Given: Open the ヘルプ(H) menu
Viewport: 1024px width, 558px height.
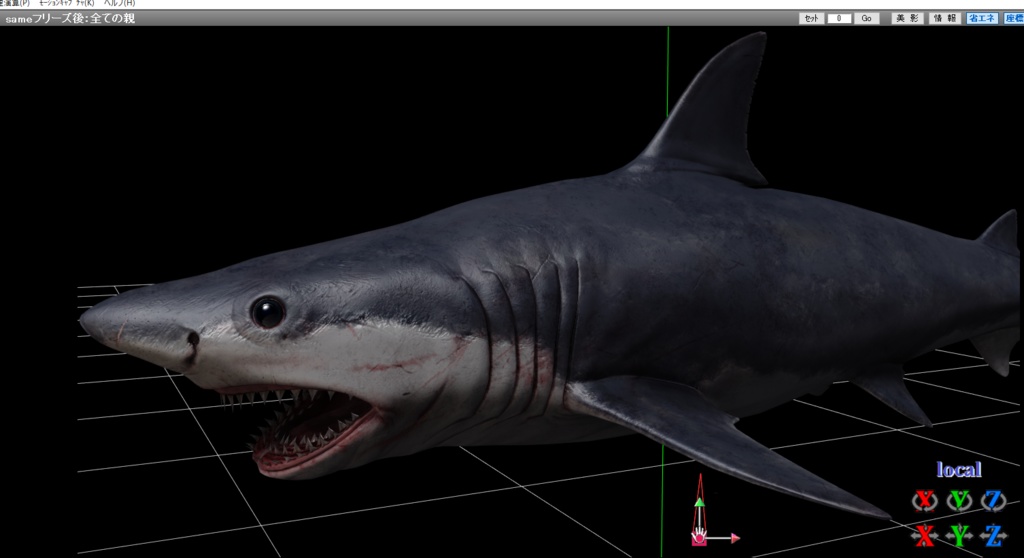Looking at the screenshot, I should [119, 3].
